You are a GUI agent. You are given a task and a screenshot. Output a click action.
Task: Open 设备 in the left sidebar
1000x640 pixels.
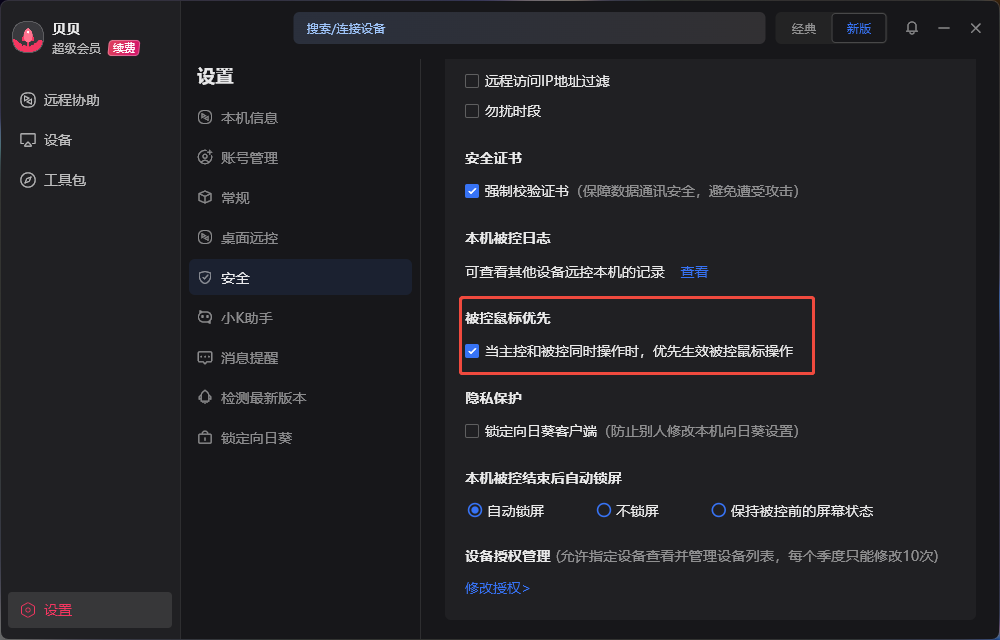pos(58,140)
